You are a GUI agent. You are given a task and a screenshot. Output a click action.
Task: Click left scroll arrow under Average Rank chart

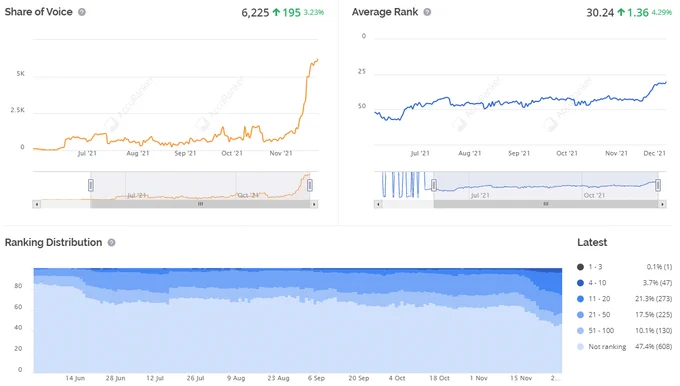pos(378,204)
